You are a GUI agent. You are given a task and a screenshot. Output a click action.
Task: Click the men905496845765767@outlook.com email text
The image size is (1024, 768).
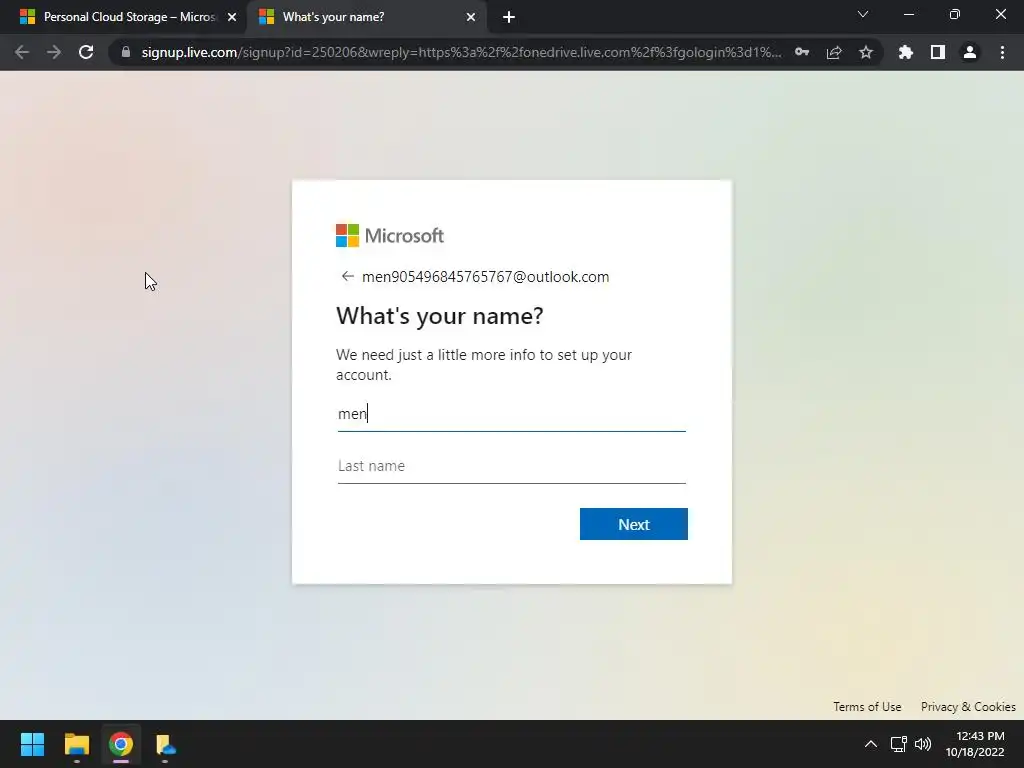click(485, 277)
